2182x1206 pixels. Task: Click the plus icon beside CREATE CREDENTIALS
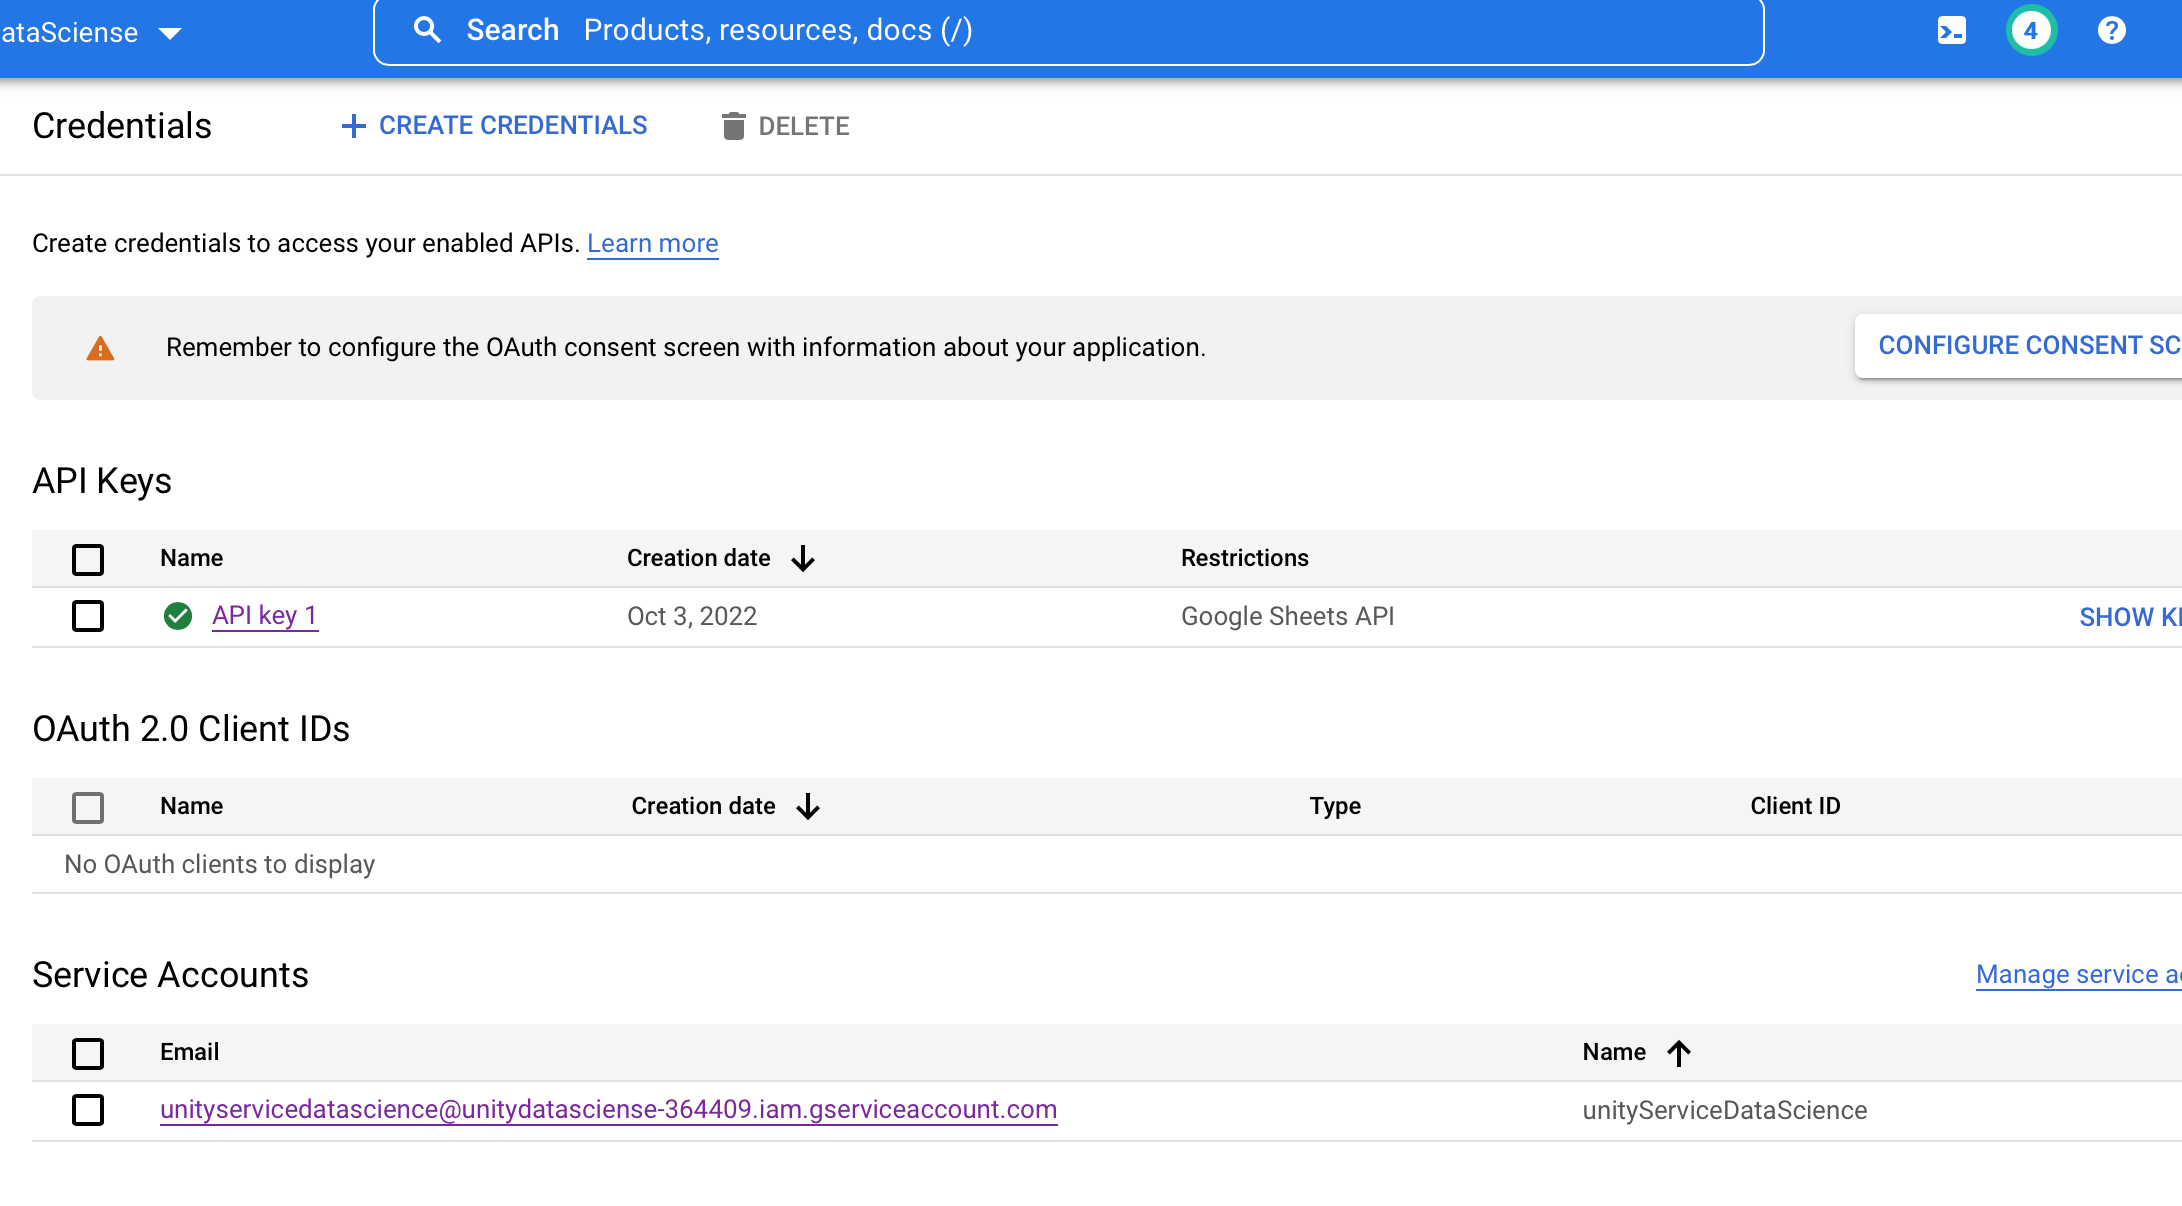pyautogui.click(x=354, y=125)
